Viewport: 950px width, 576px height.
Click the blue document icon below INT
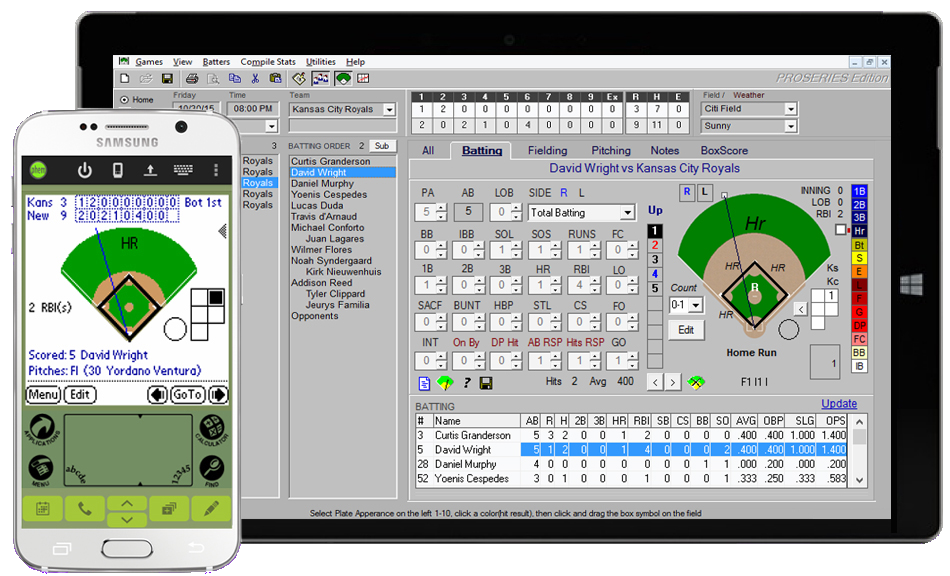(424, 383)
